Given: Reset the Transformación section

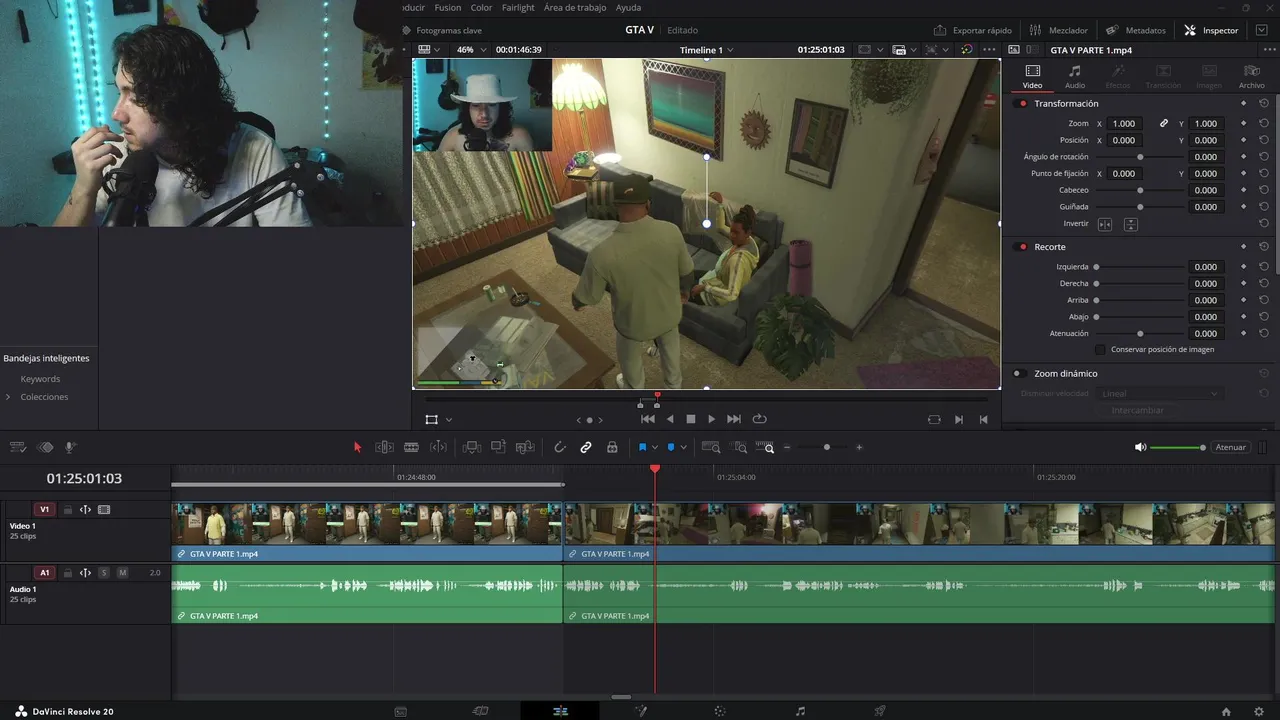Looking at the screenshot, I should click(1264, 104).
